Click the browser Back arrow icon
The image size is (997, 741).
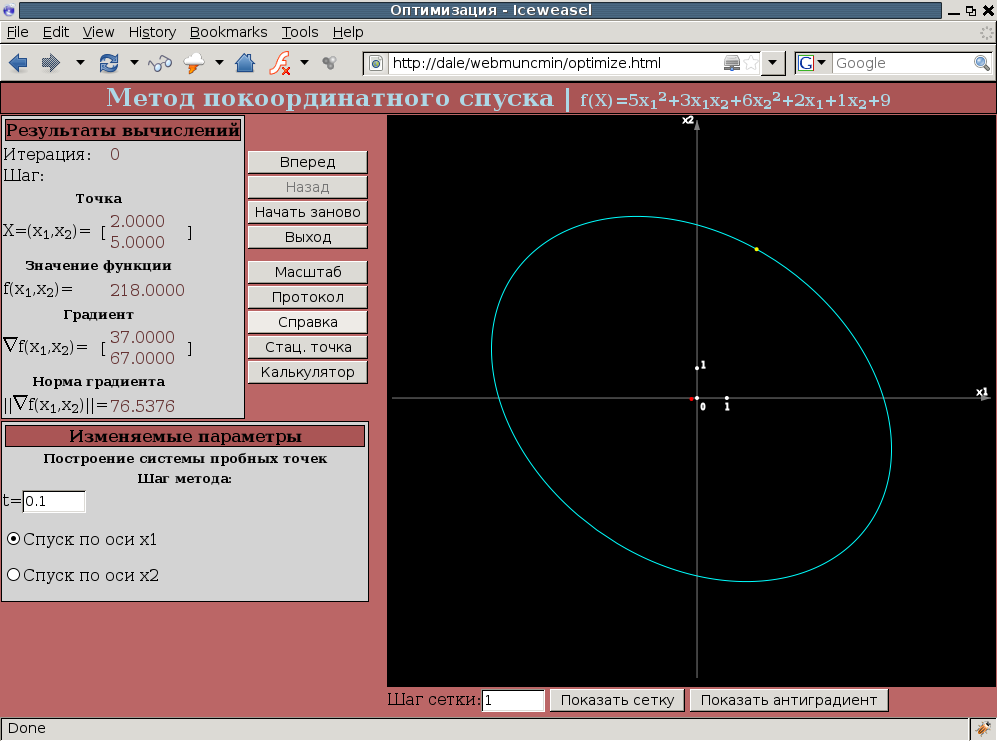18,63
